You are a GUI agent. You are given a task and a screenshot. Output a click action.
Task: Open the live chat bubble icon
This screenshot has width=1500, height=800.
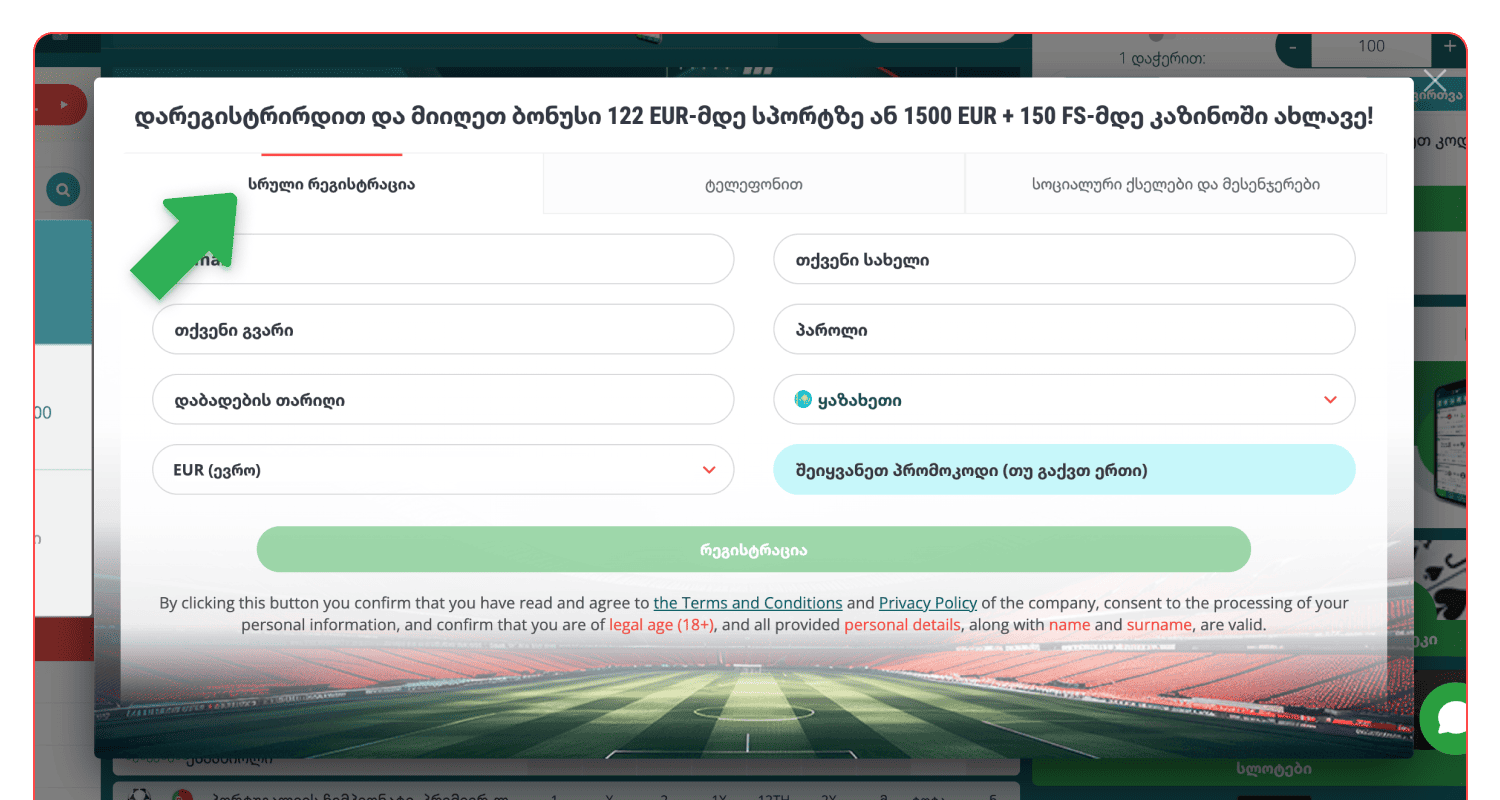click(1450, 718)
